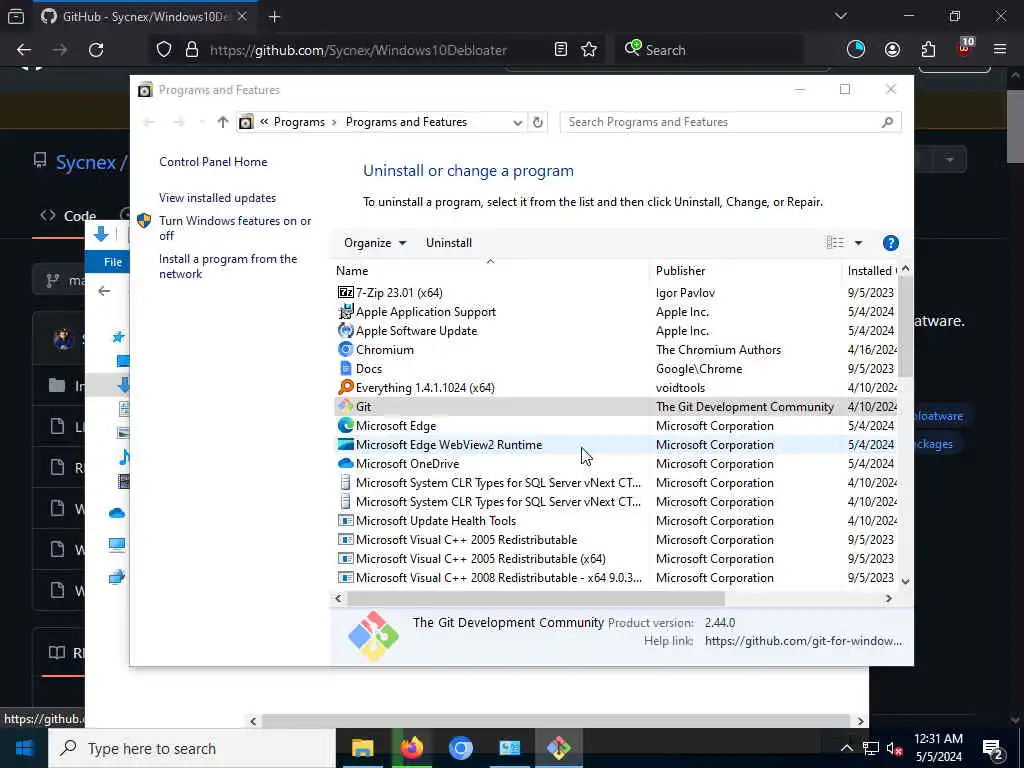
Task: Open Turn Windows features on or off
Action: [235, 228]
